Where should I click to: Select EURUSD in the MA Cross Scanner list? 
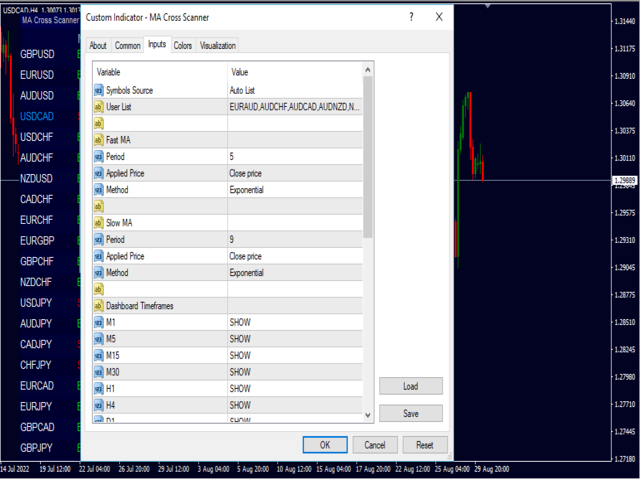[x=37, y=75]
